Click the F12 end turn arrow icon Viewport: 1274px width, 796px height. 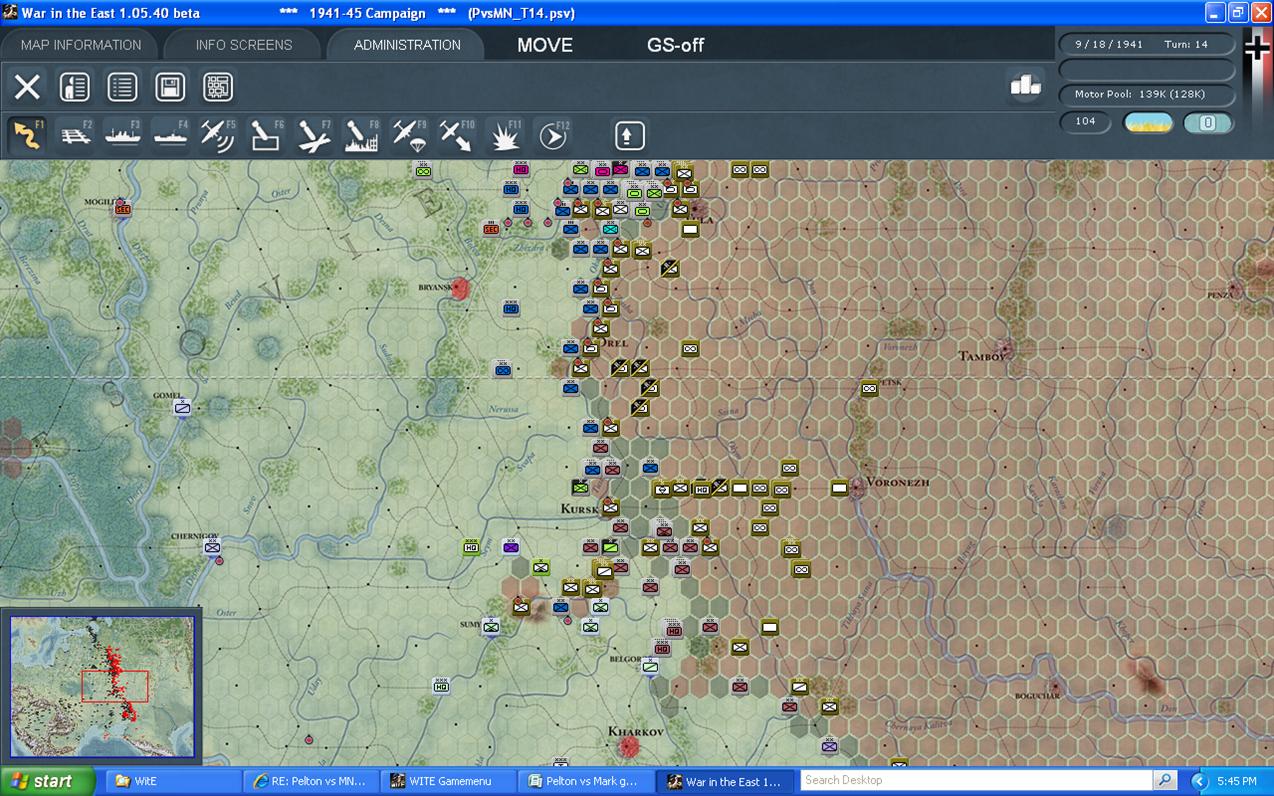[552, 136]
